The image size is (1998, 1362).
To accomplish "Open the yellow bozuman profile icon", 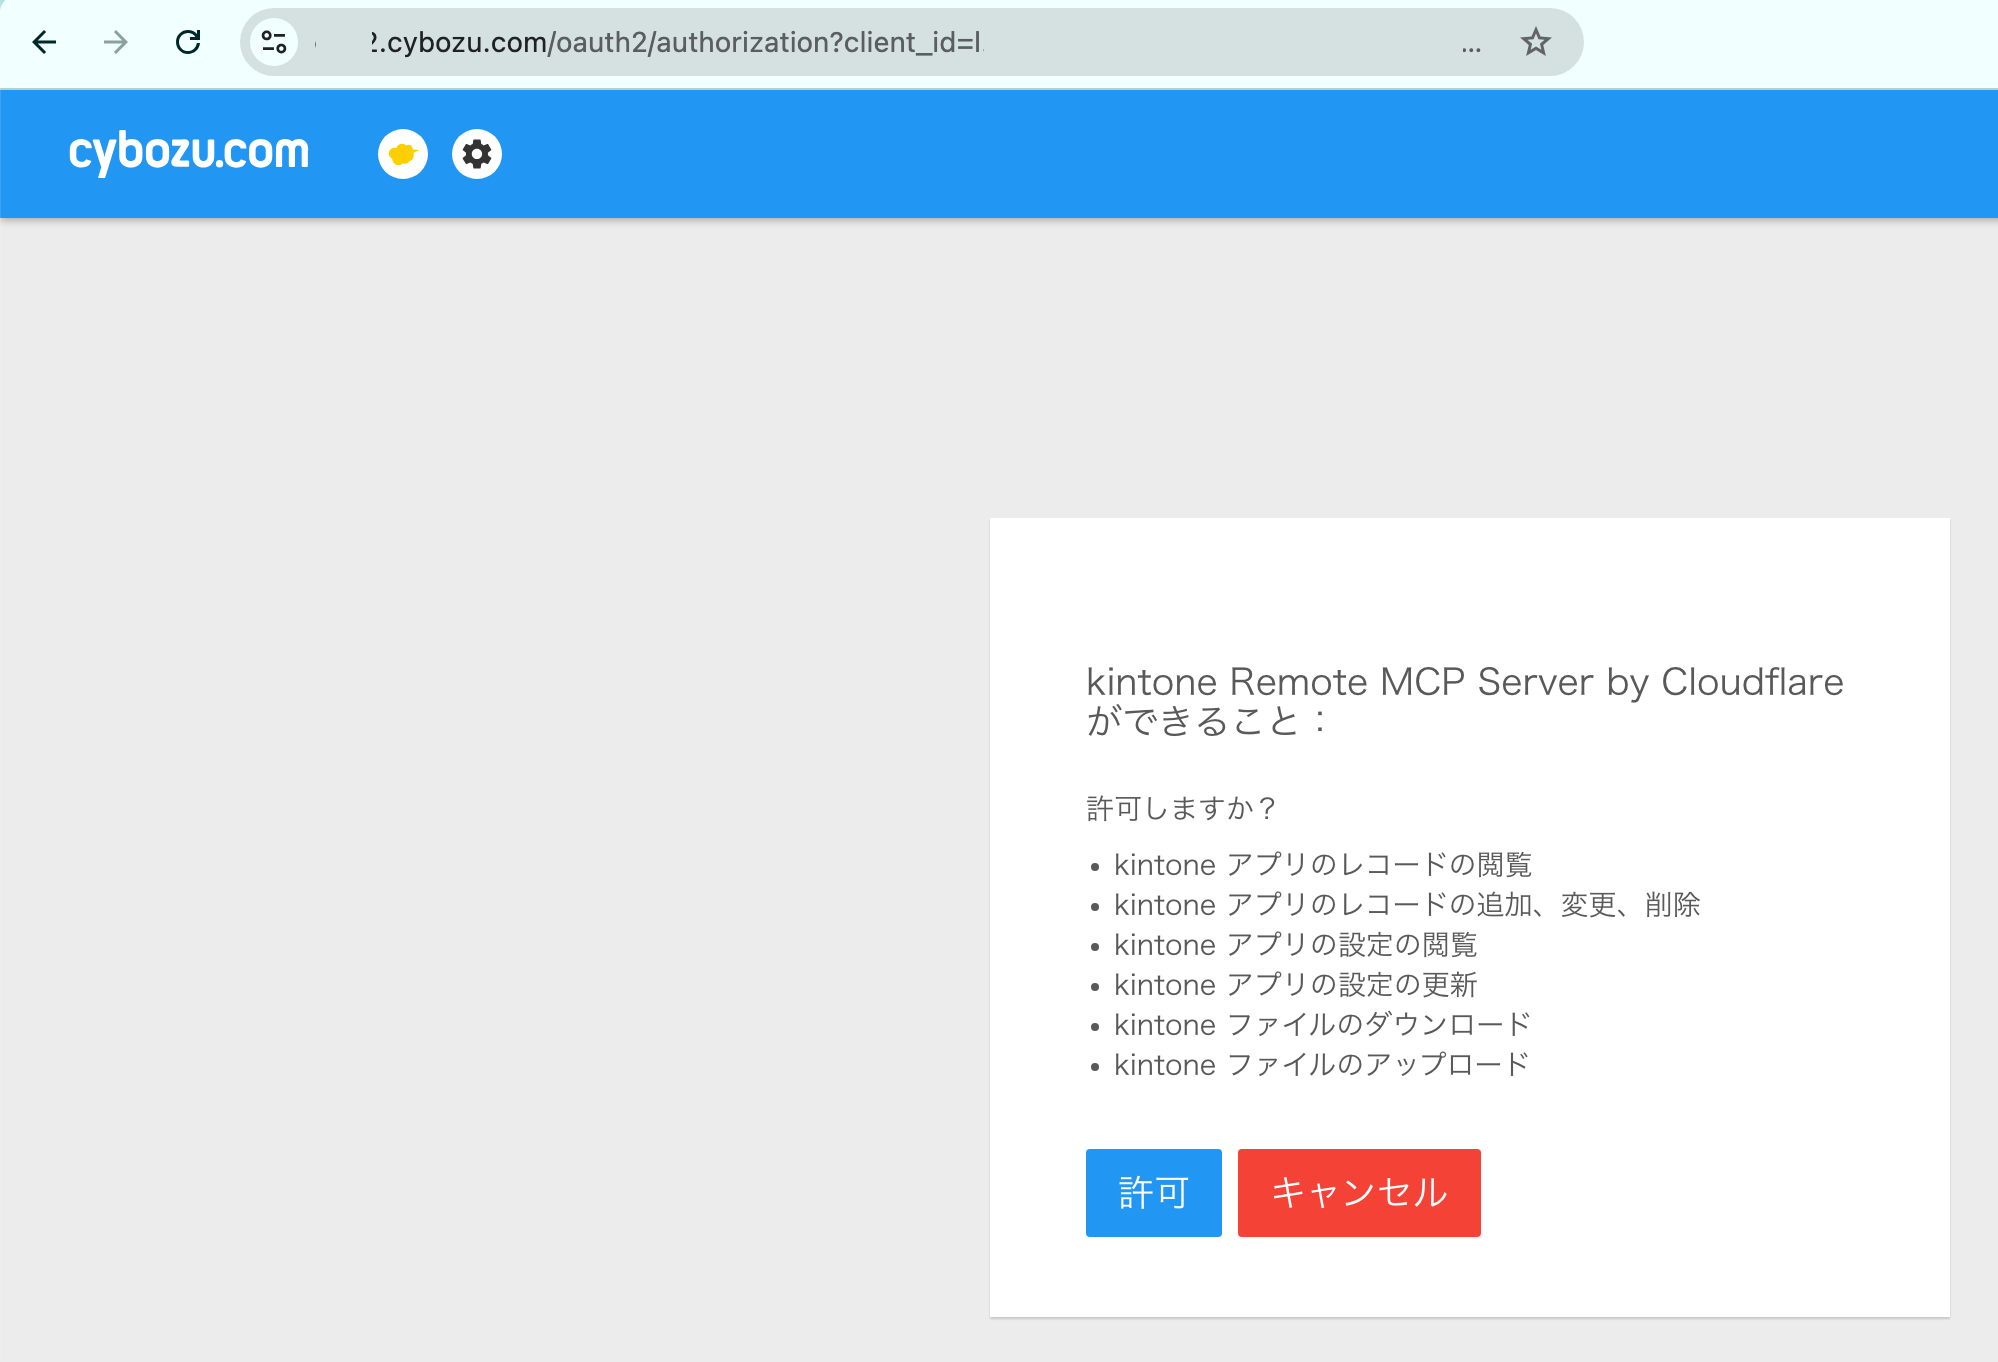I will [x=401, y=153].
